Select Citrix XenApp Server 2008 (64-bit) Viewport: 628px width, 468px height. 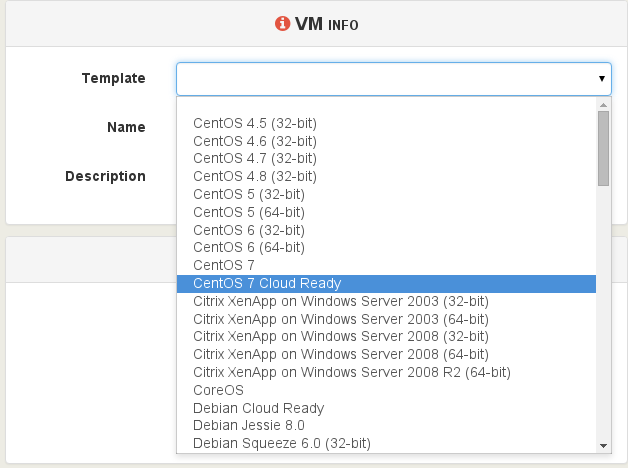386,354
